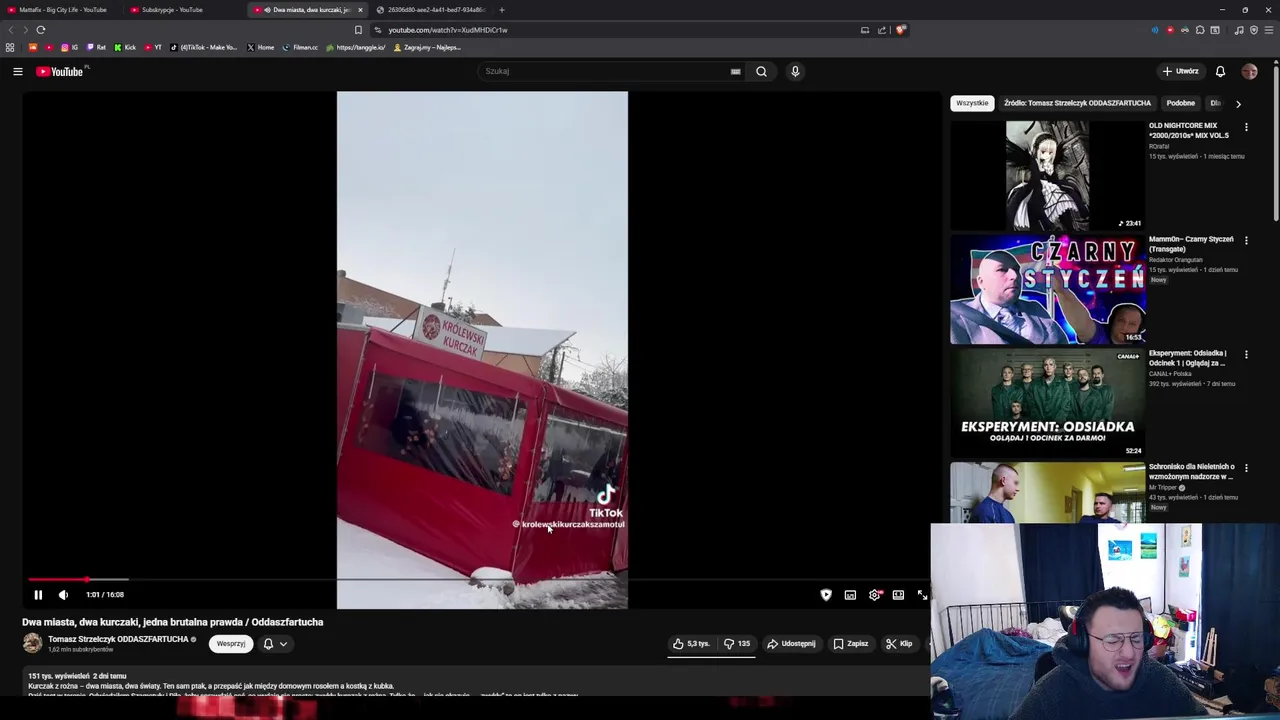Create a clip with the Klip button

(x=899, y=644)
